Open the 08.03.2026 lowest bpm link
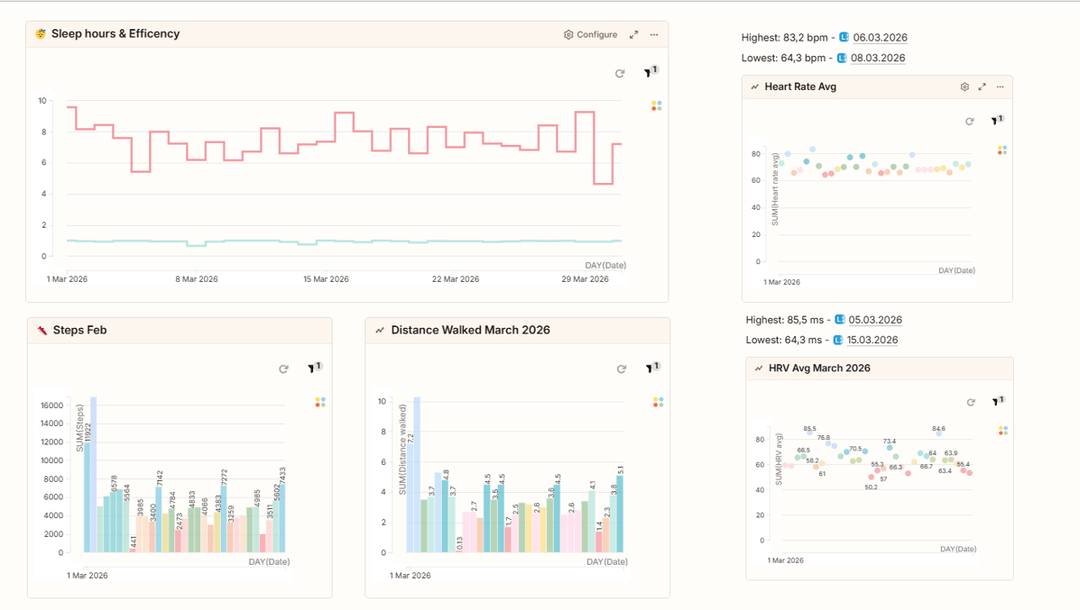This screenshot has height=610, width=1080. [878, 58]
